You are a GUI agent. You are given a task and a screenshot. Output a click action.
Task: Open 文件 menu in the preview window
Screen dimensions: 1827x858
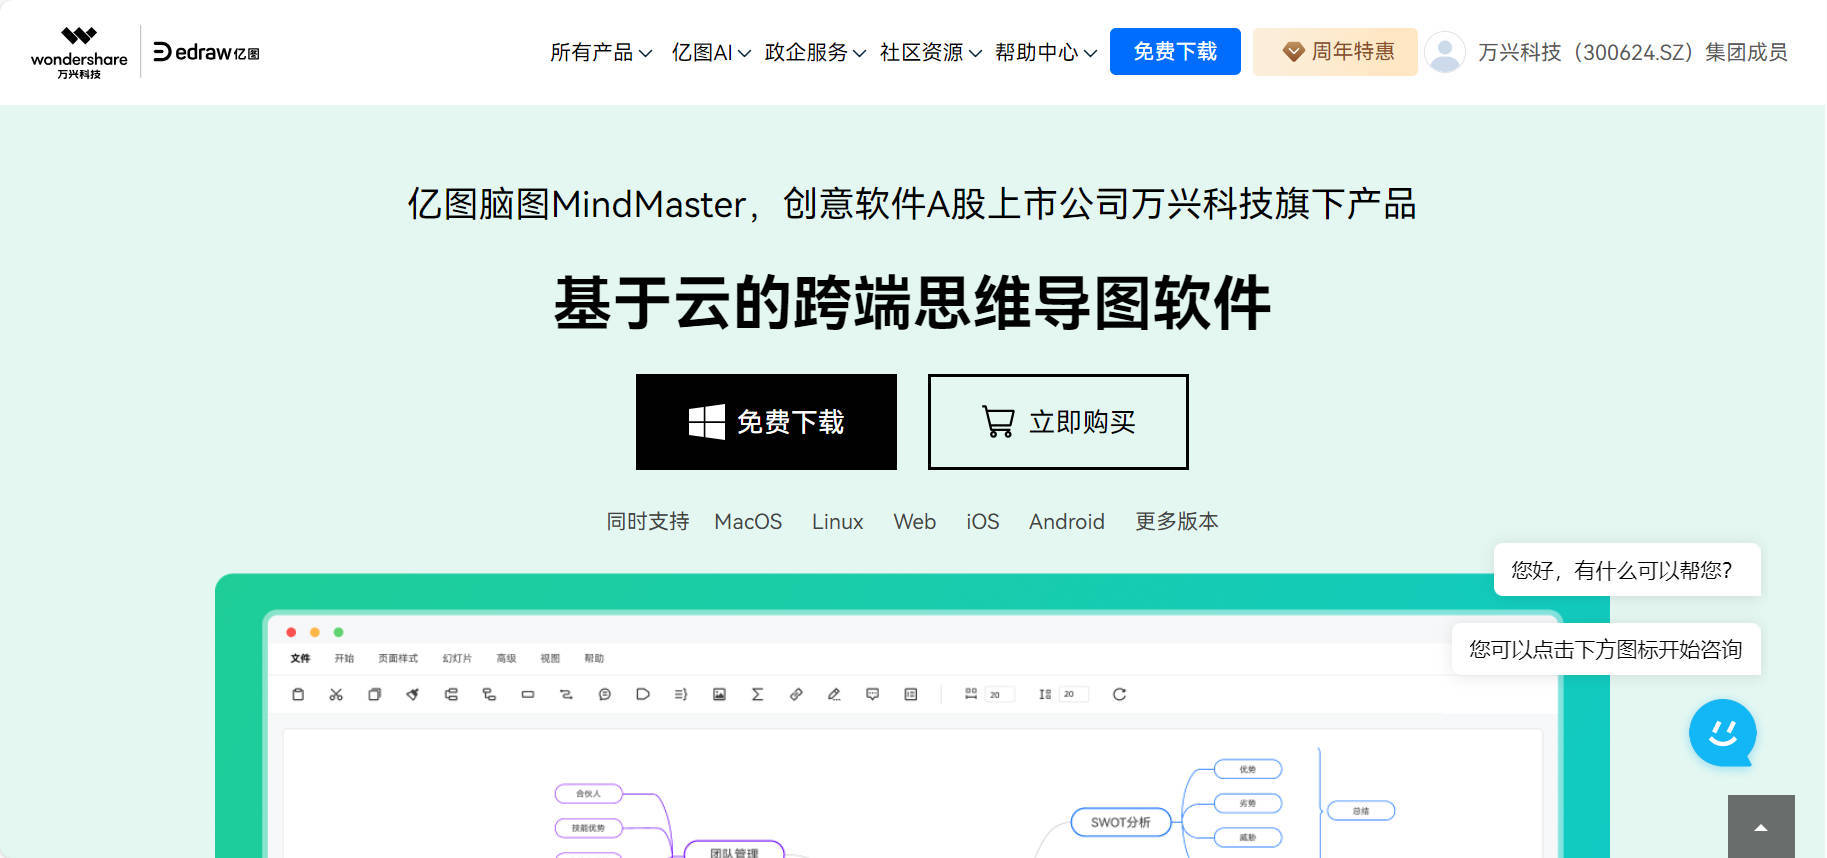click(x=300, y=658)
